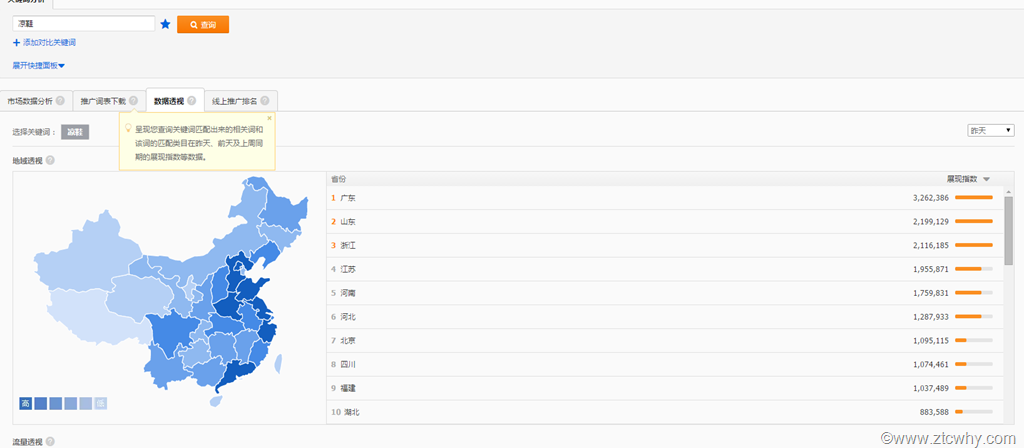Click 添加对比关键词 link
The image size is (1024, 448).
[45, 43]
